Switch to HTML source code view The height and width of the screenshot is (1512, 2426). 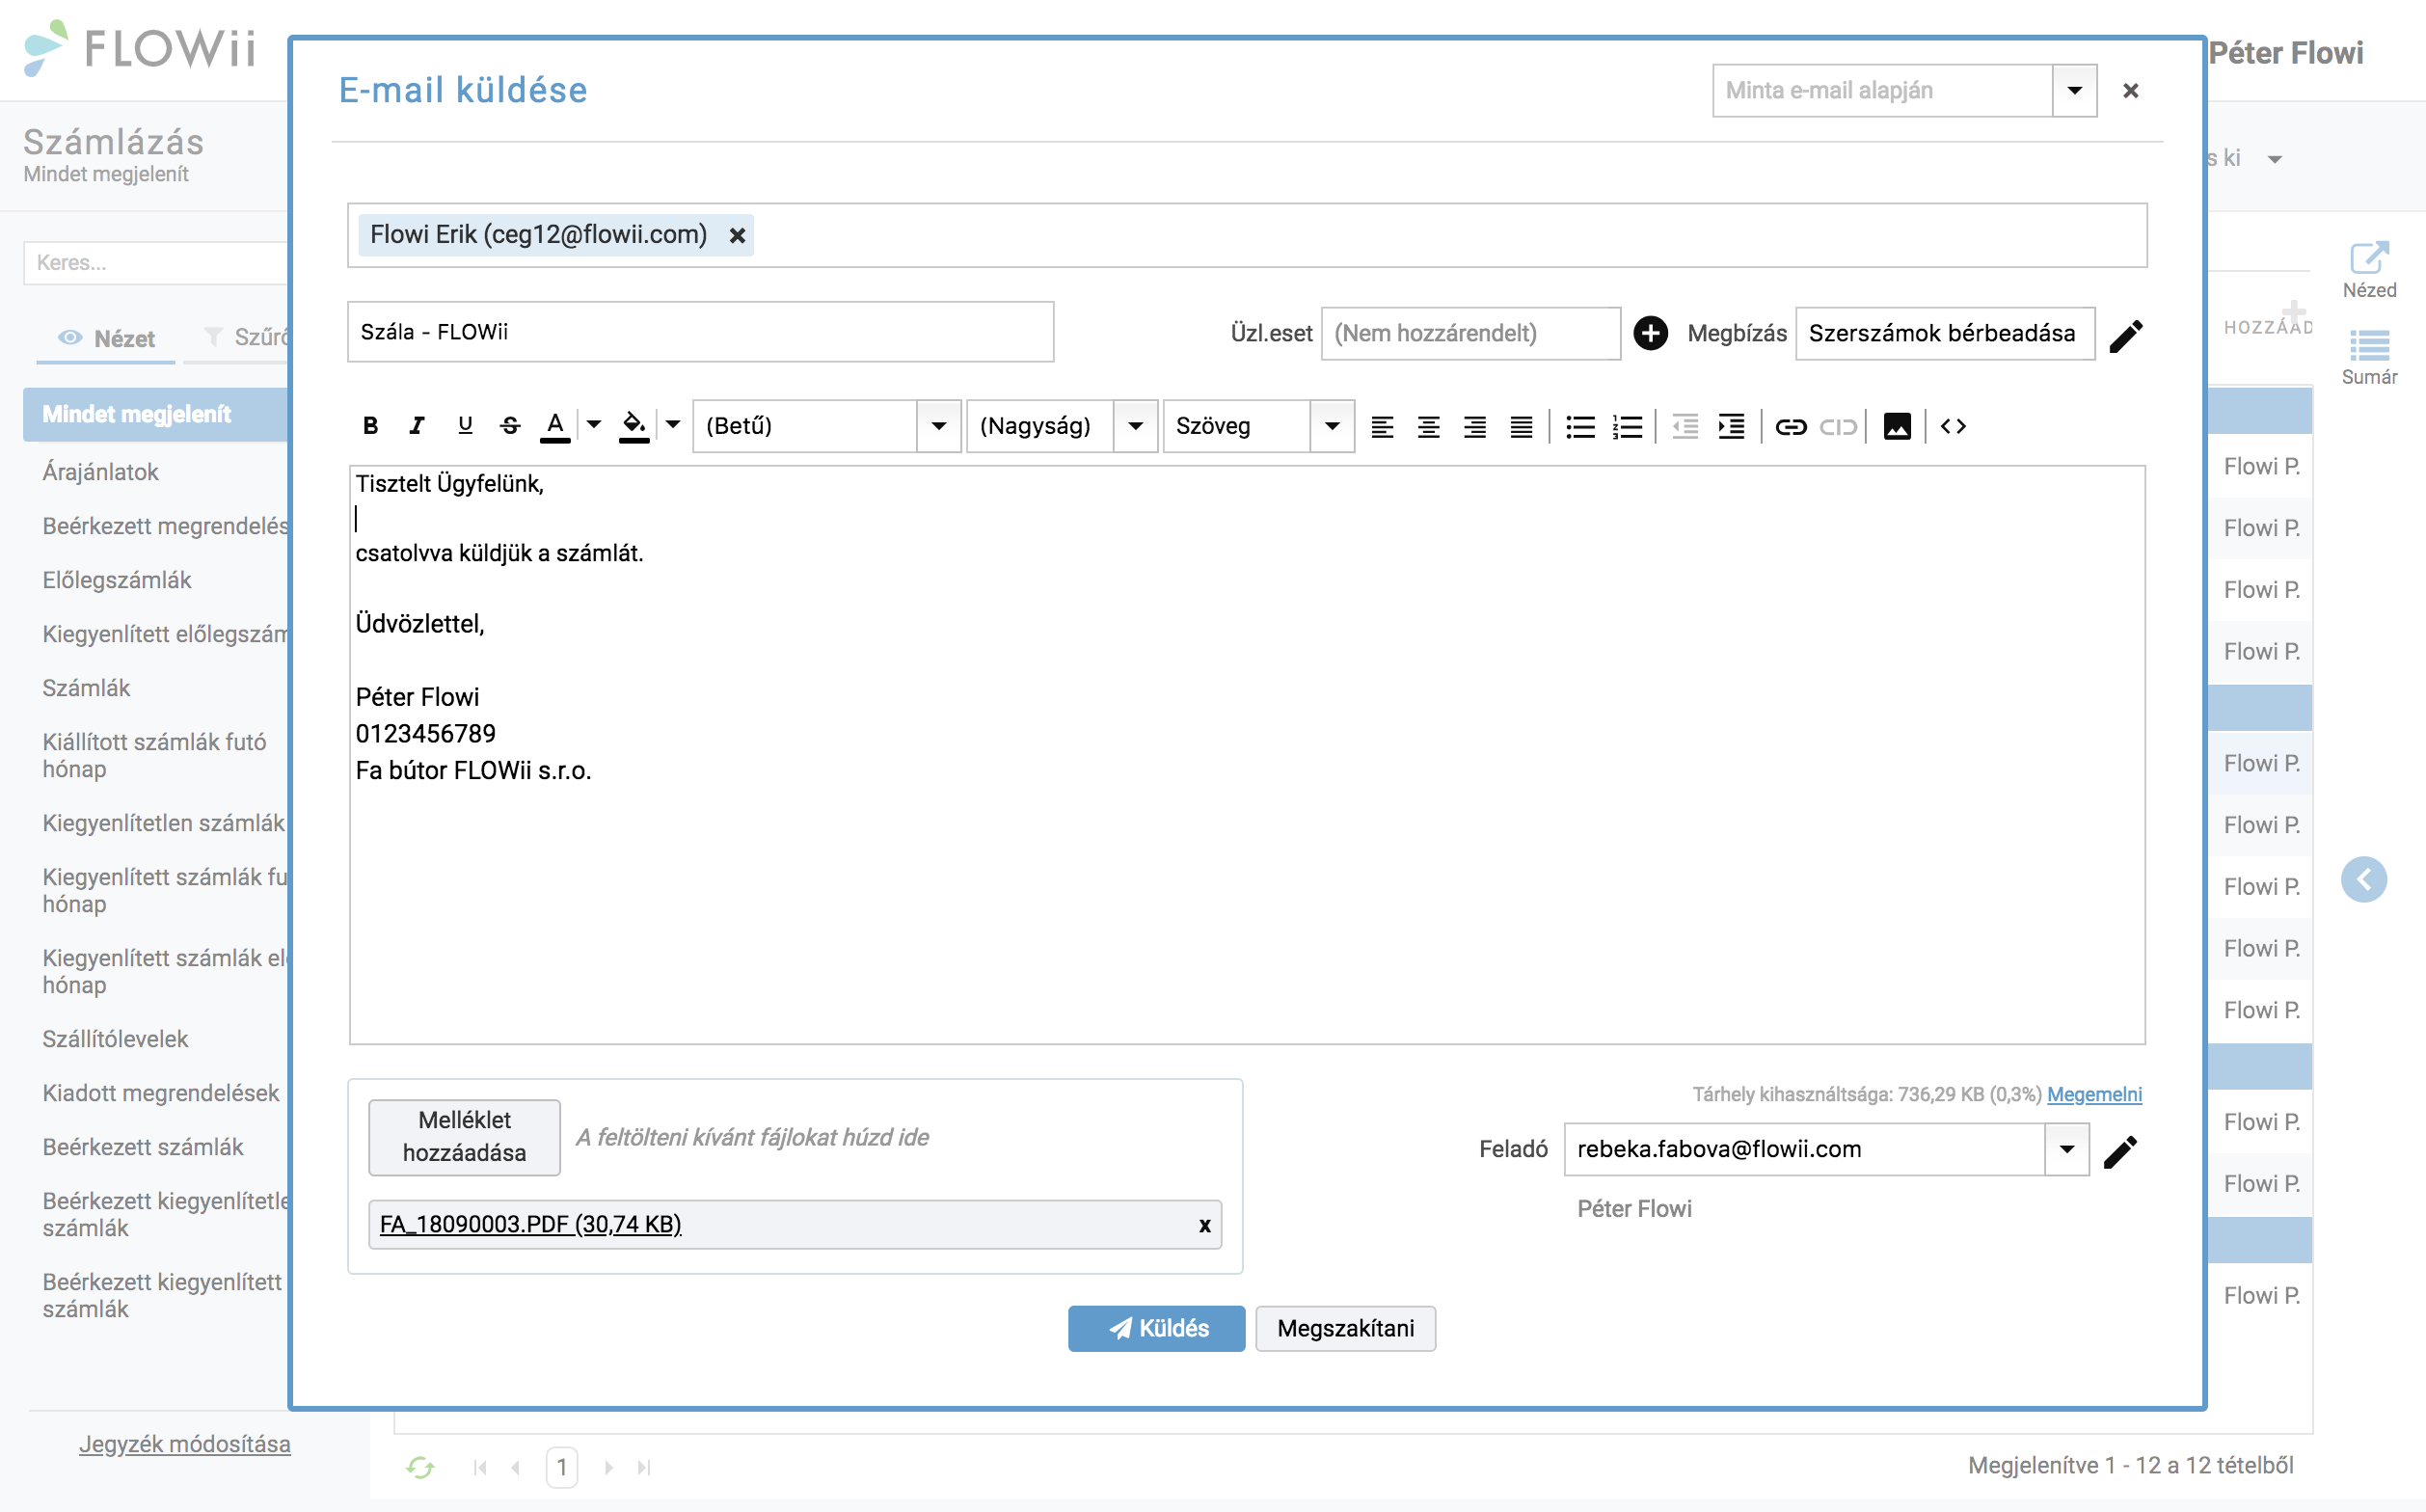coord(1953,427)
